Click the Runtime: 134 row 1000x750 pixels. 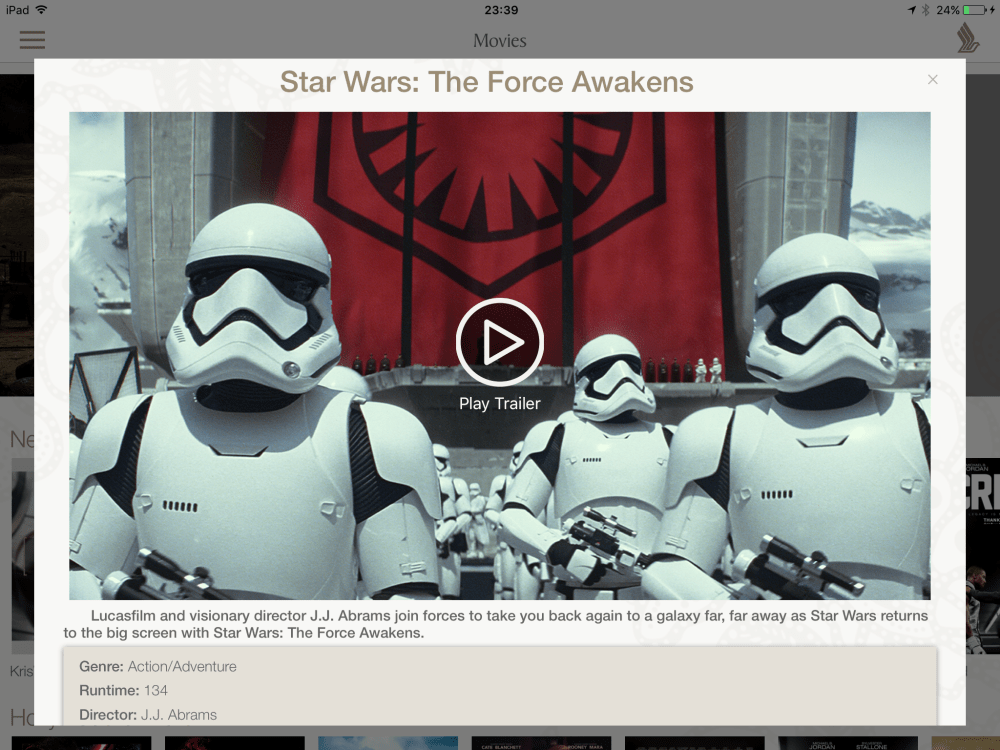coord(124,690)
